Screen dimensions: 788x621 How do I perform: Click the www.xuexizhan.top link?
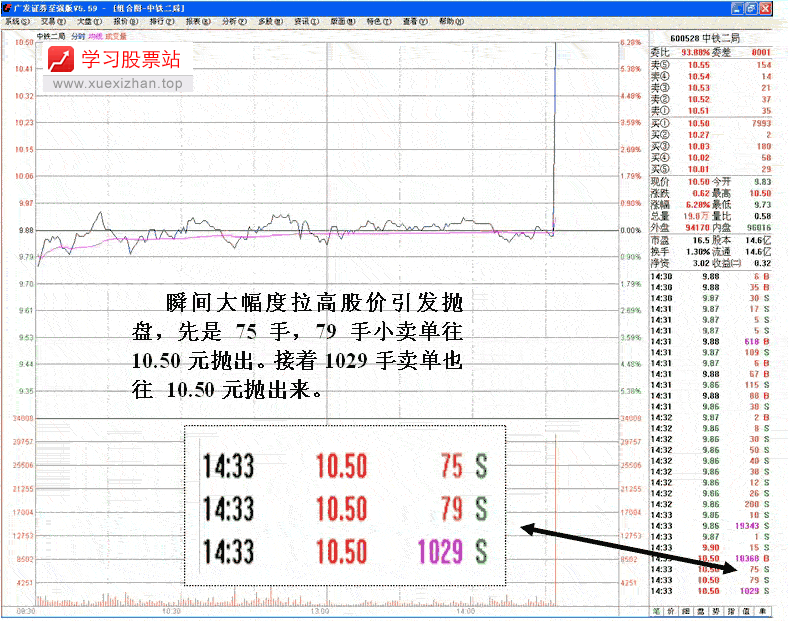click(118, 84)
